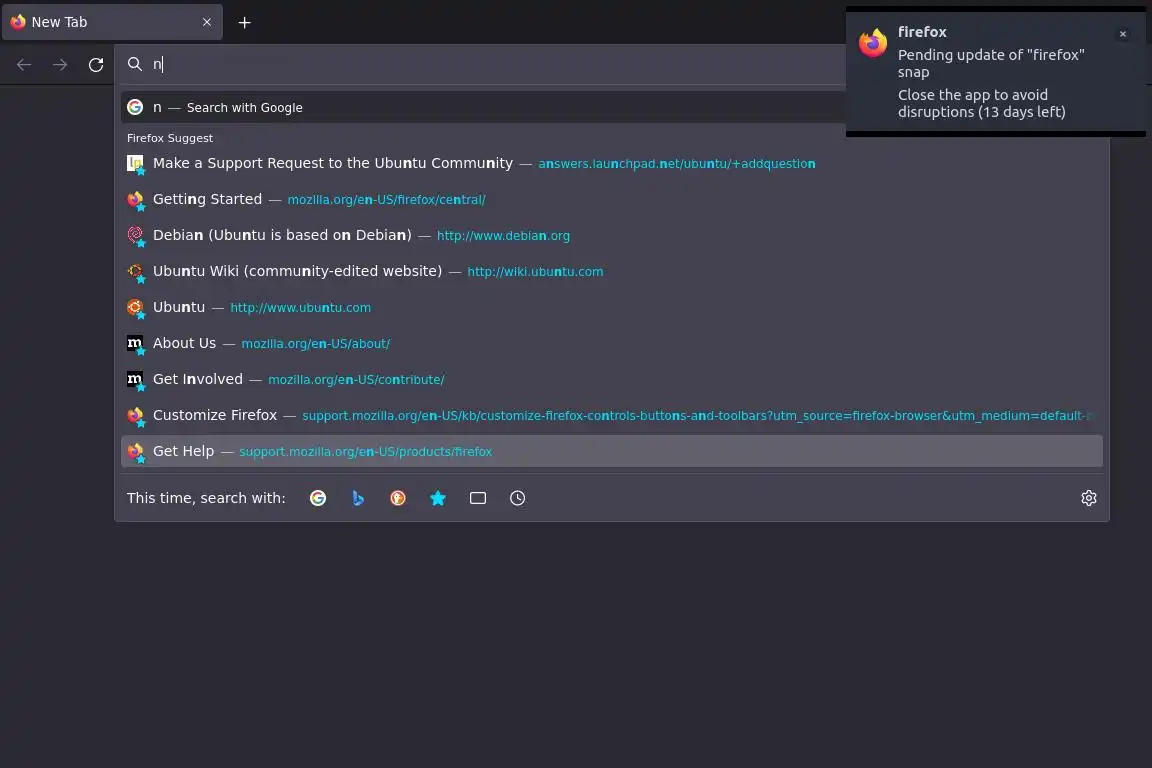
Task: Click the Mozilla 'm' favicon beside Get Involved
Action: point(135,379)
